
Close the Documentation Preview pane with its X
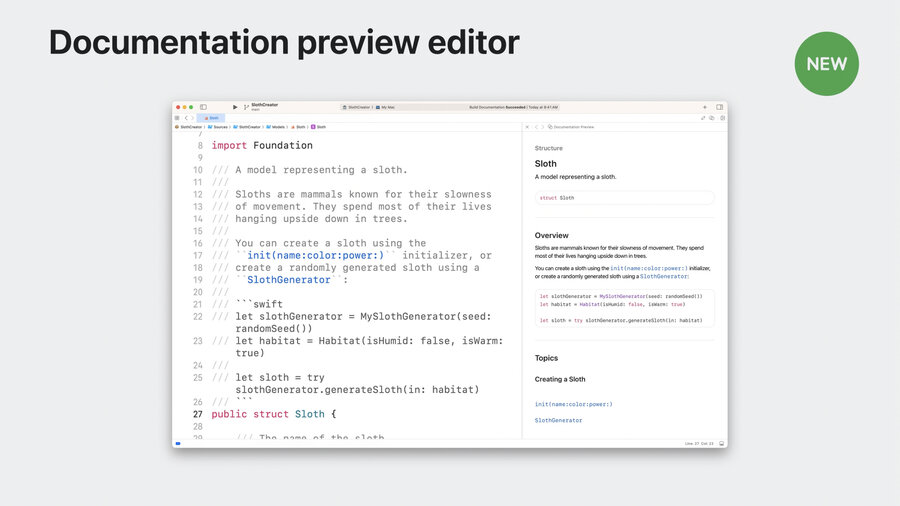click(527, 127)
